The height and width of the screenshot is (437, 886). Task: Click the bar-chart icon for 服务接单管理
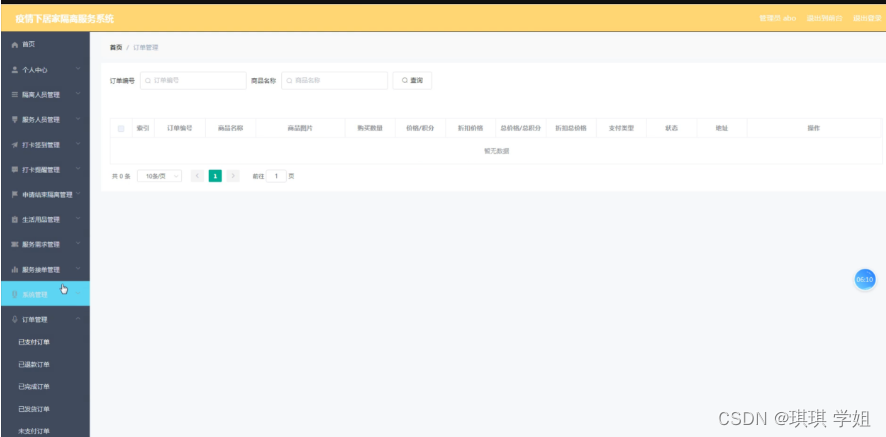(15, 270)
